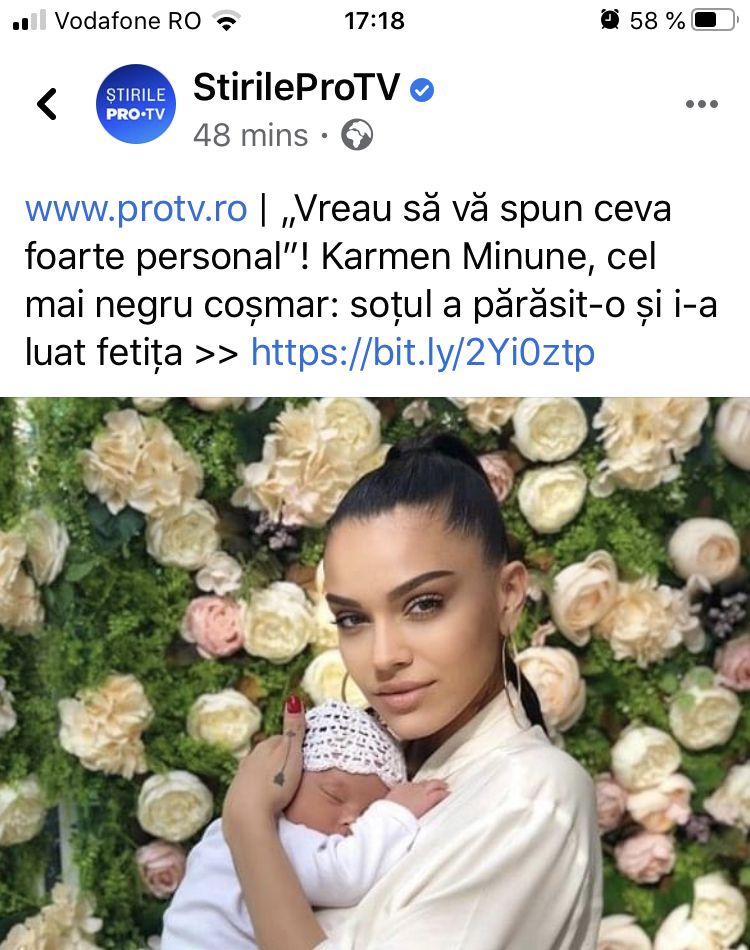Open the www.protv.ro link

(136, 209)
